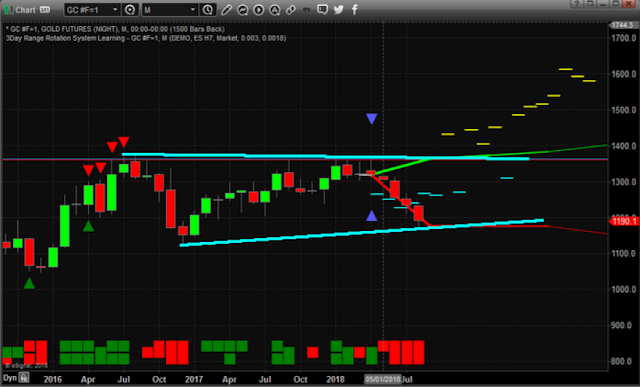
Task: Click the 2016 label on the time axis
Action: (53, 379)
